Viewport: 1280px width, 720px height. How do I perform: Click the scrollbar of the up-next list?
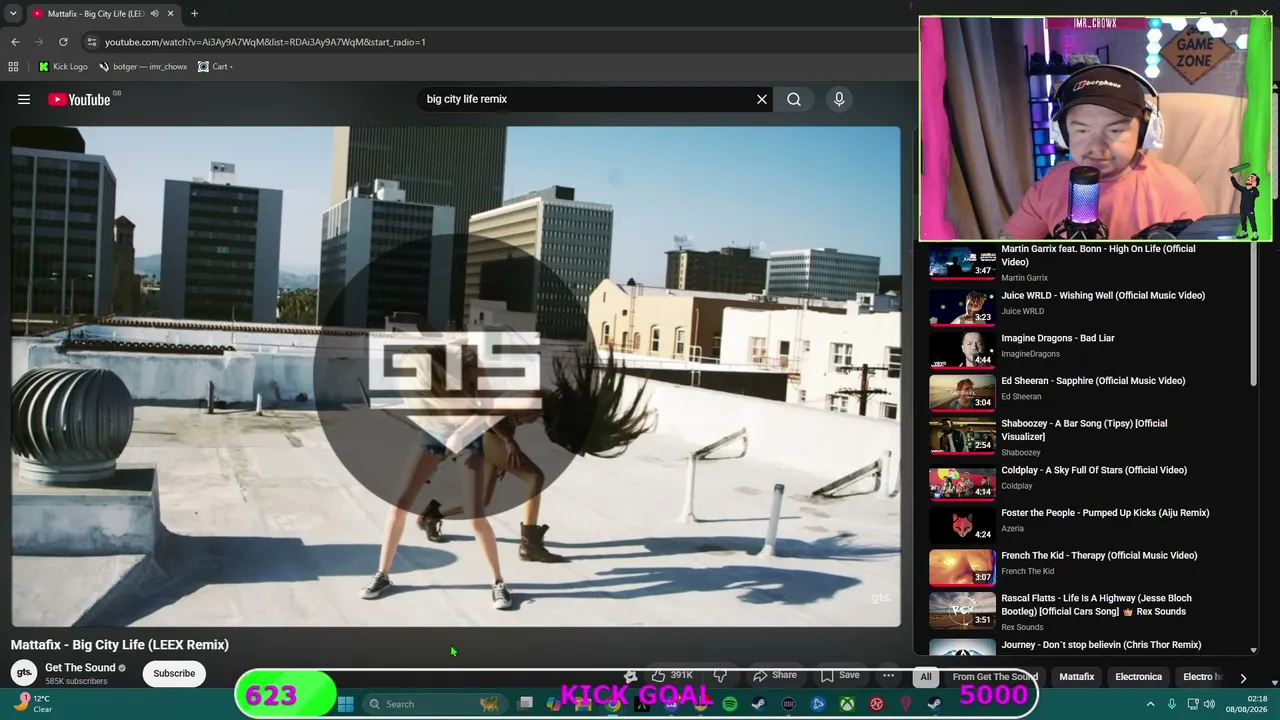pos(1253,315)
